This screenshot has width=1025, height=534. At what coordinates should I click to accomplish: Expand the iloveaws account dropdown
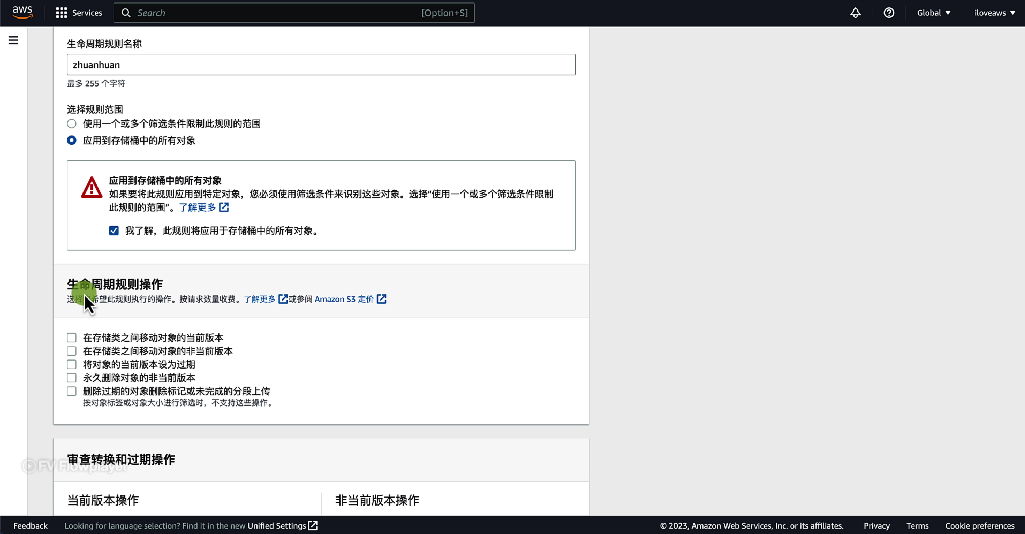(994, 13)
